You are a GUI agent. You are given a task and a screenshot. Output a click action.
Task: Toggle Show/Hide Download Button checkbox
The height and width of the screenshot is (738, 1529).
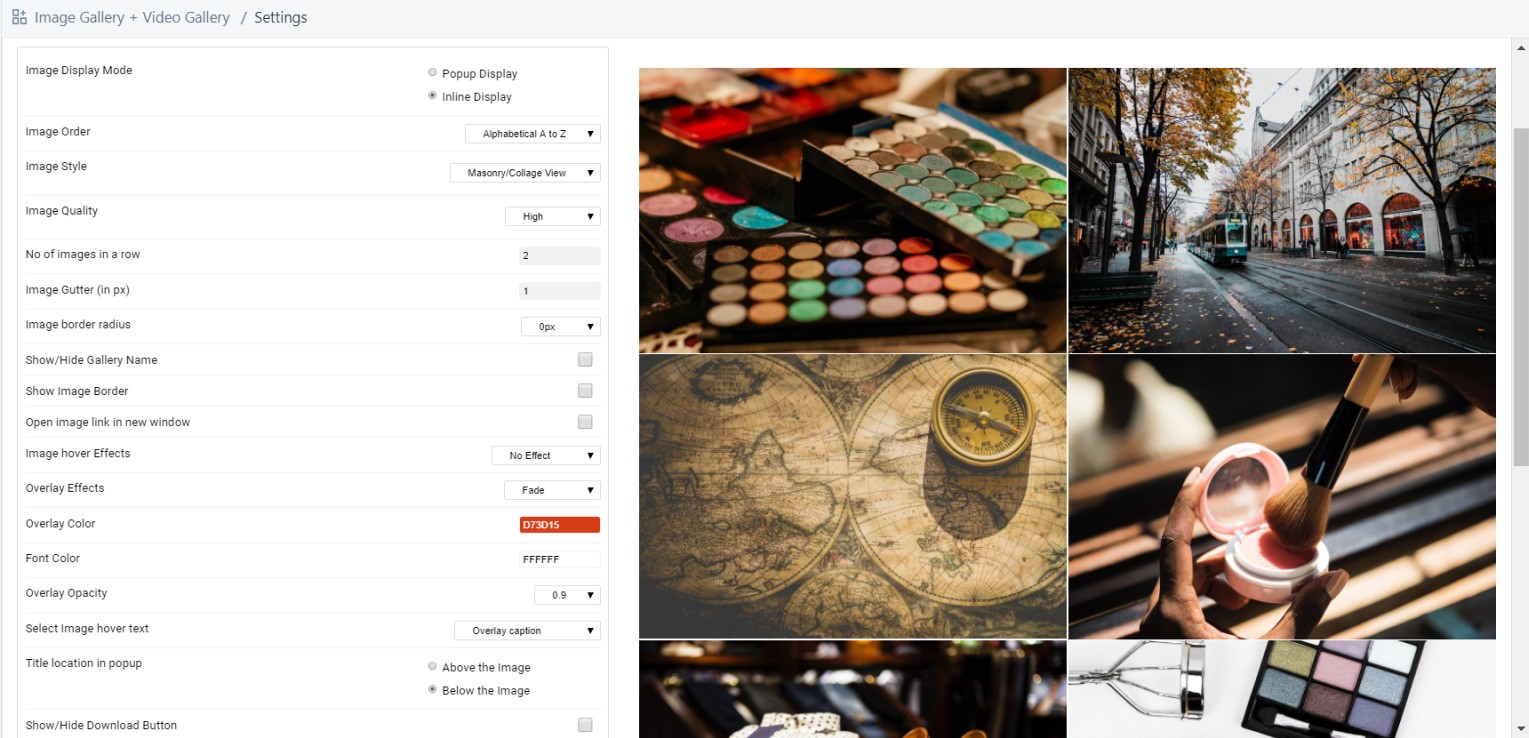[585, 725]
